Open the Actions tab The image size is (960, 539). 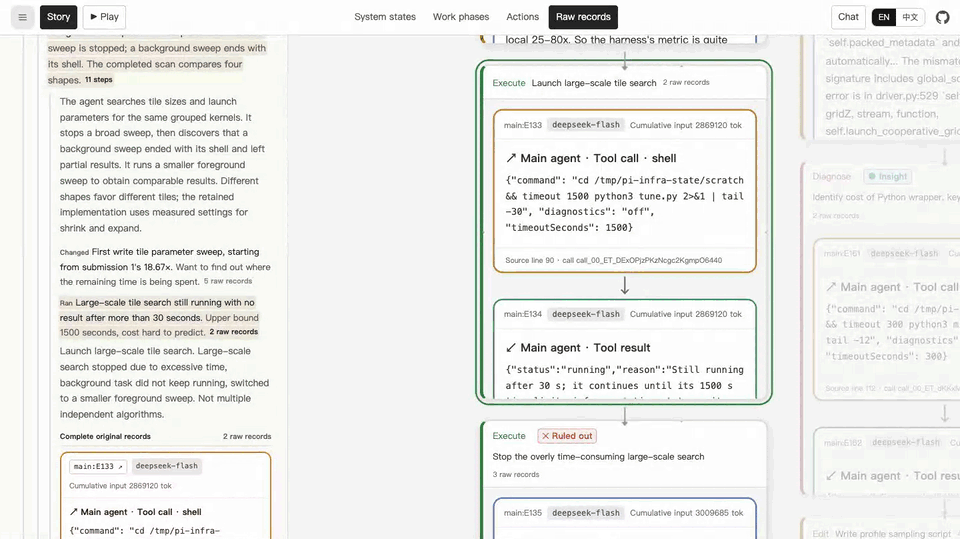[522, 17]
